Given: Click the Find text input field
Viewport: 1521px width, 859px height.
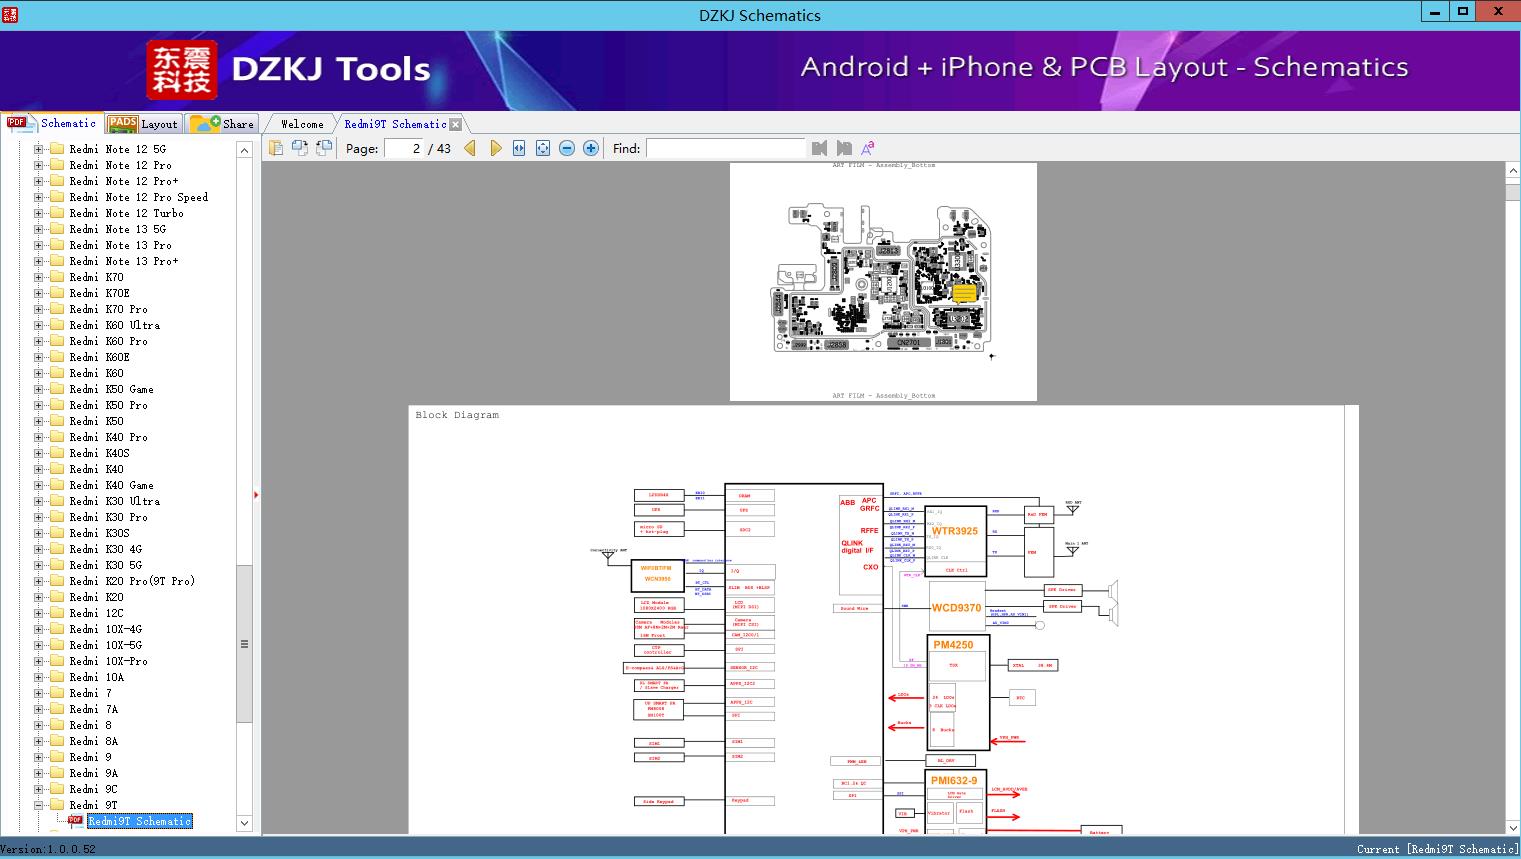Looking at the screenshot, I should coord(725,148).
